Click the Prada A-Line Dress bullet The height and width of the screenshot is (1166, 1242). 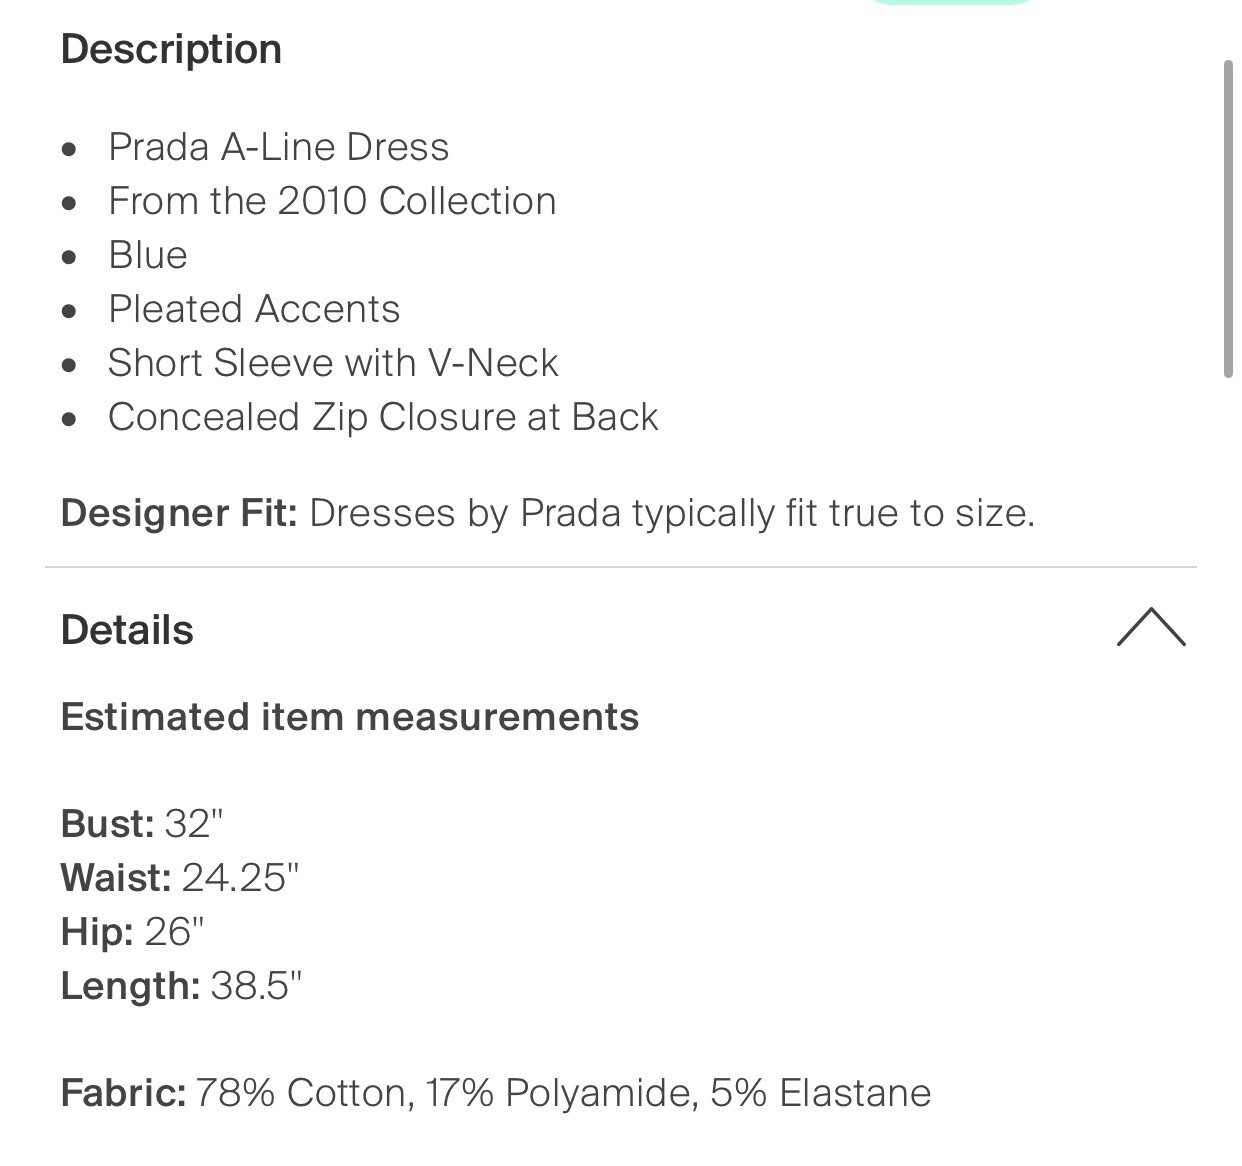tap(279, 146)
